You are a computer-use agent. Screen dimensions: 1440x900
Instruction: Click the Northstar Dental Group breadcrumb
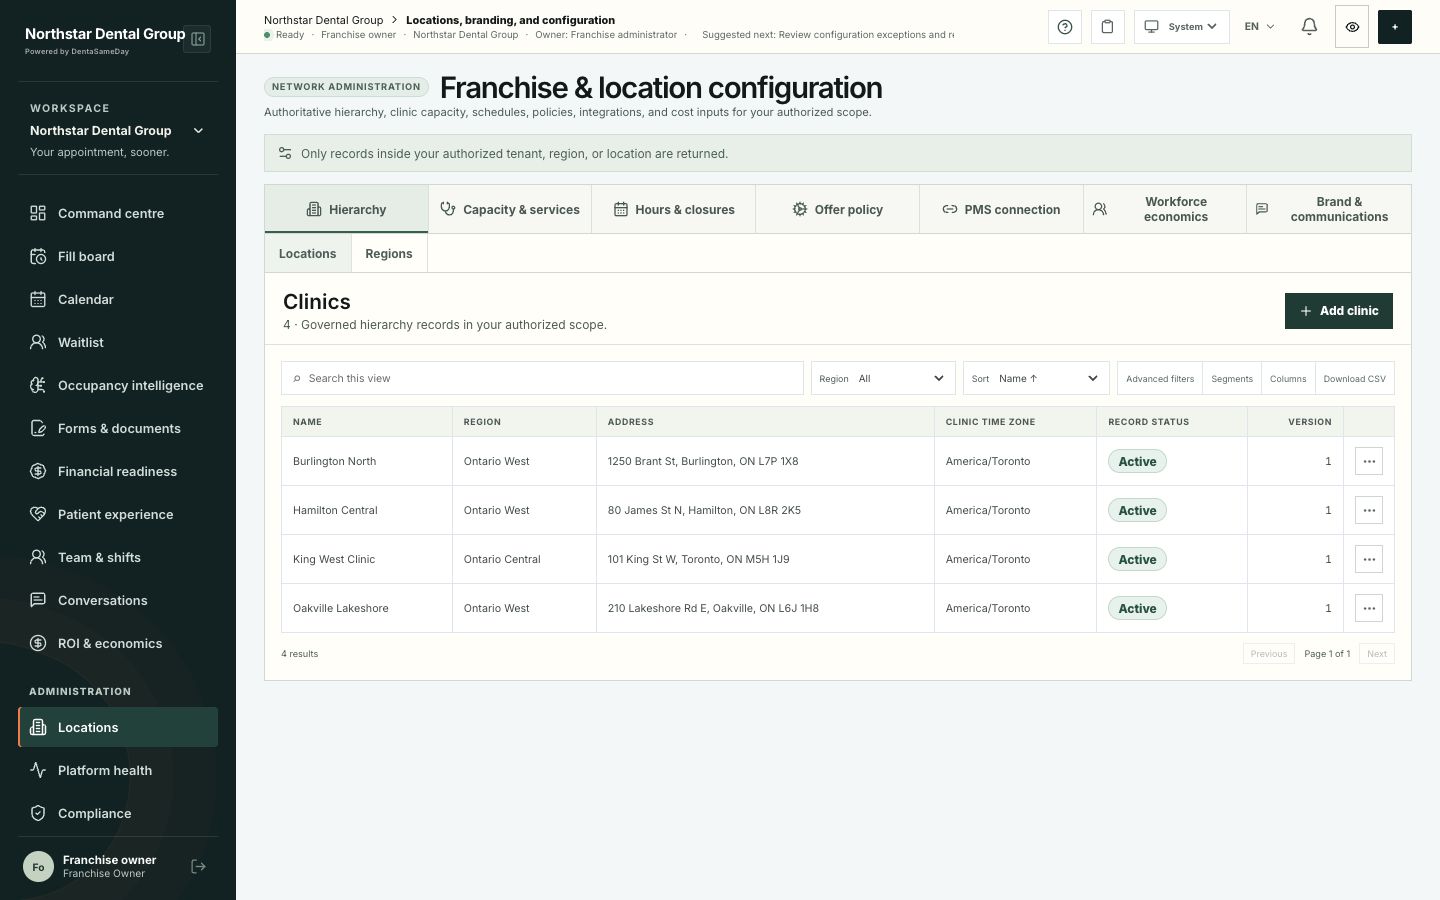tap(324, 20)
